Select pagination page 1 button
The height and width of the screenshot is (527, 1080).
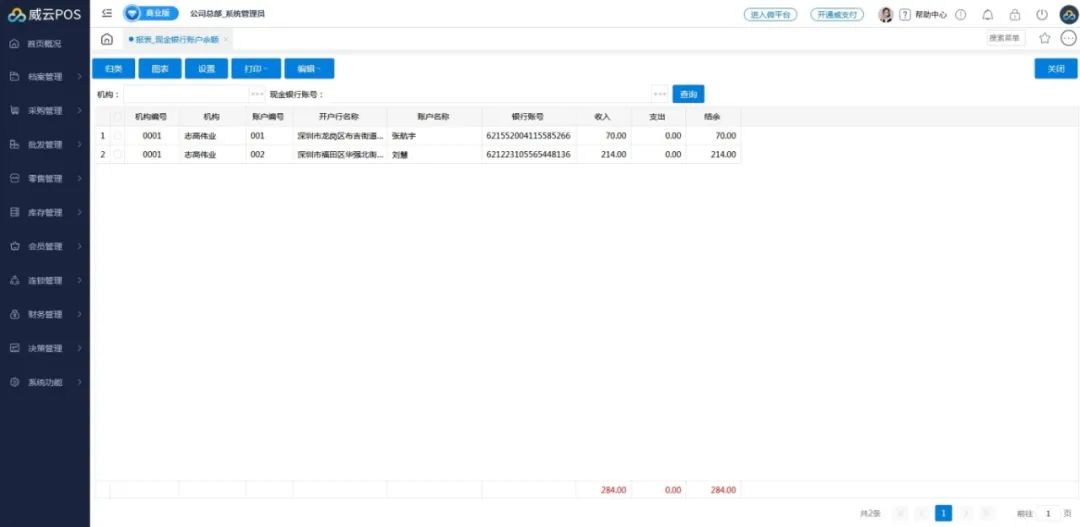point(943,513)
